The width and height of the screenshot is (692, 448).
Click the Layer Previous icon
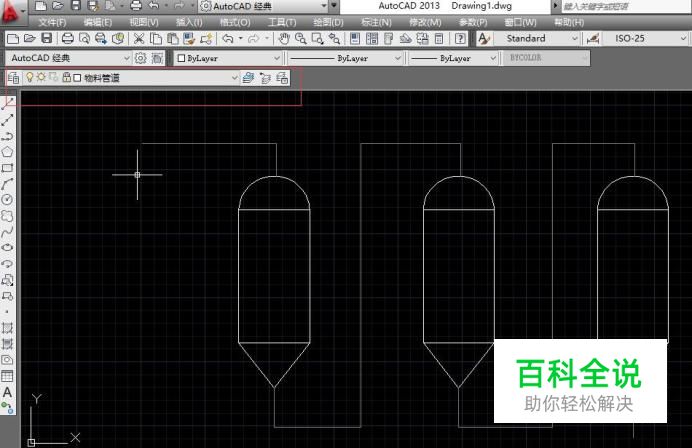[265, 78]
